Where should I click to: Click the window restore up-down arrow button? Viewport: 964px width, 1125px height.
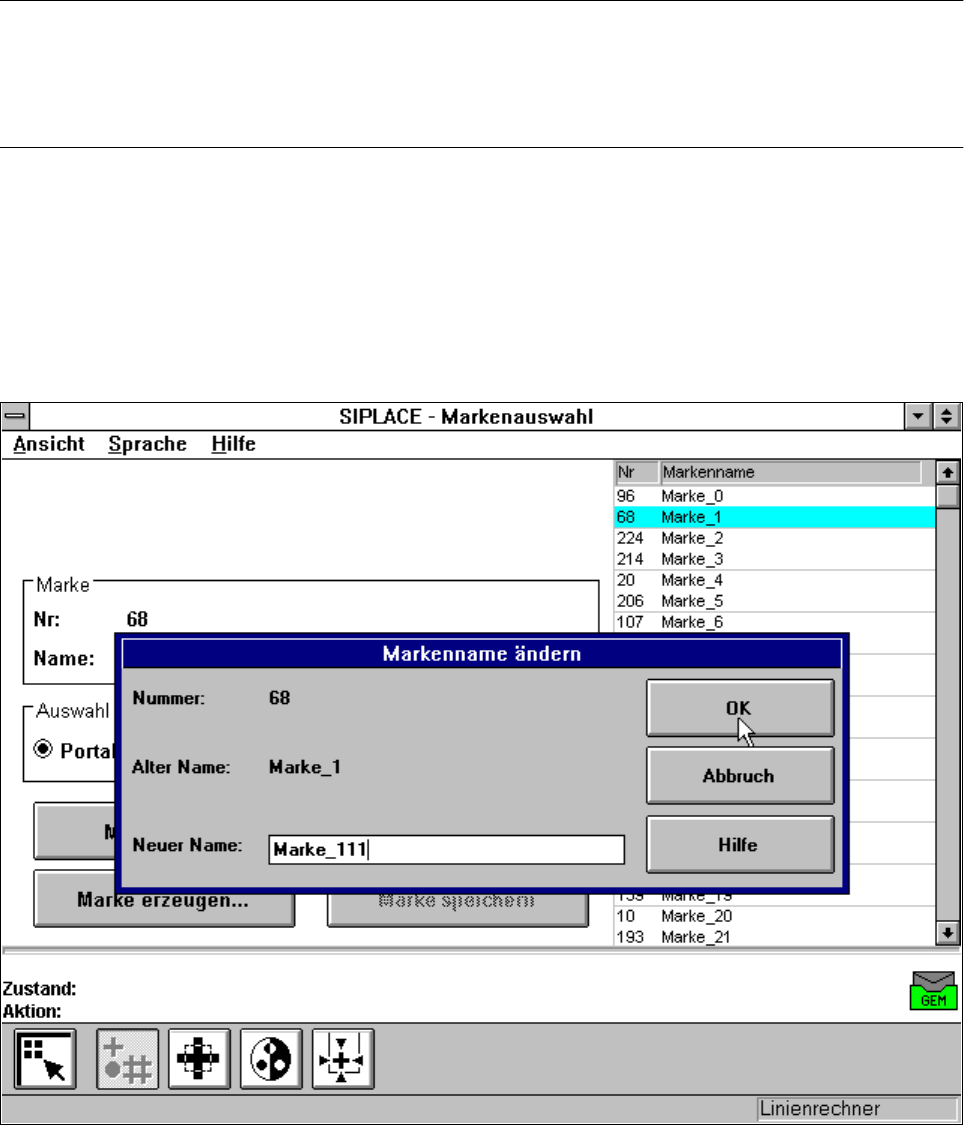coord(947,416)
